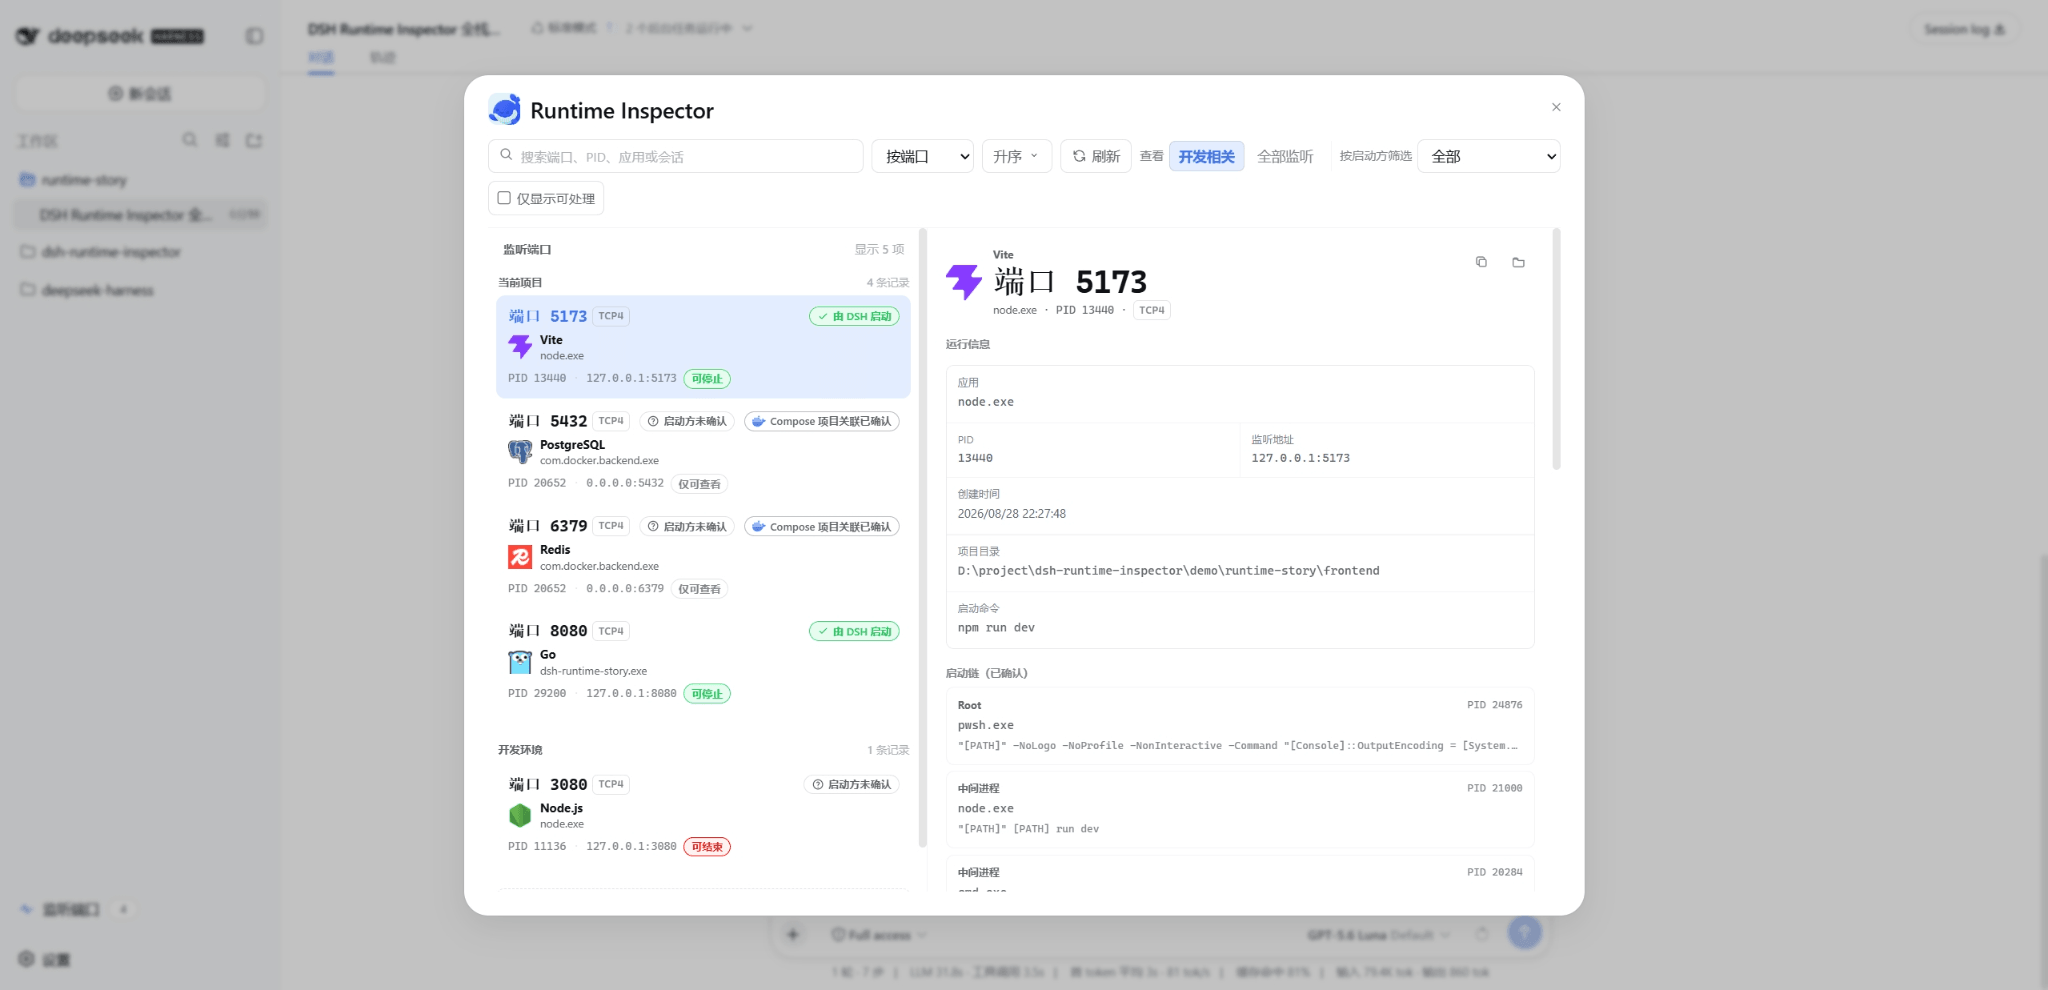Select the 端口 6379 Redis entry
This screenshot has width=2048, height=990.
pos(703,556)
